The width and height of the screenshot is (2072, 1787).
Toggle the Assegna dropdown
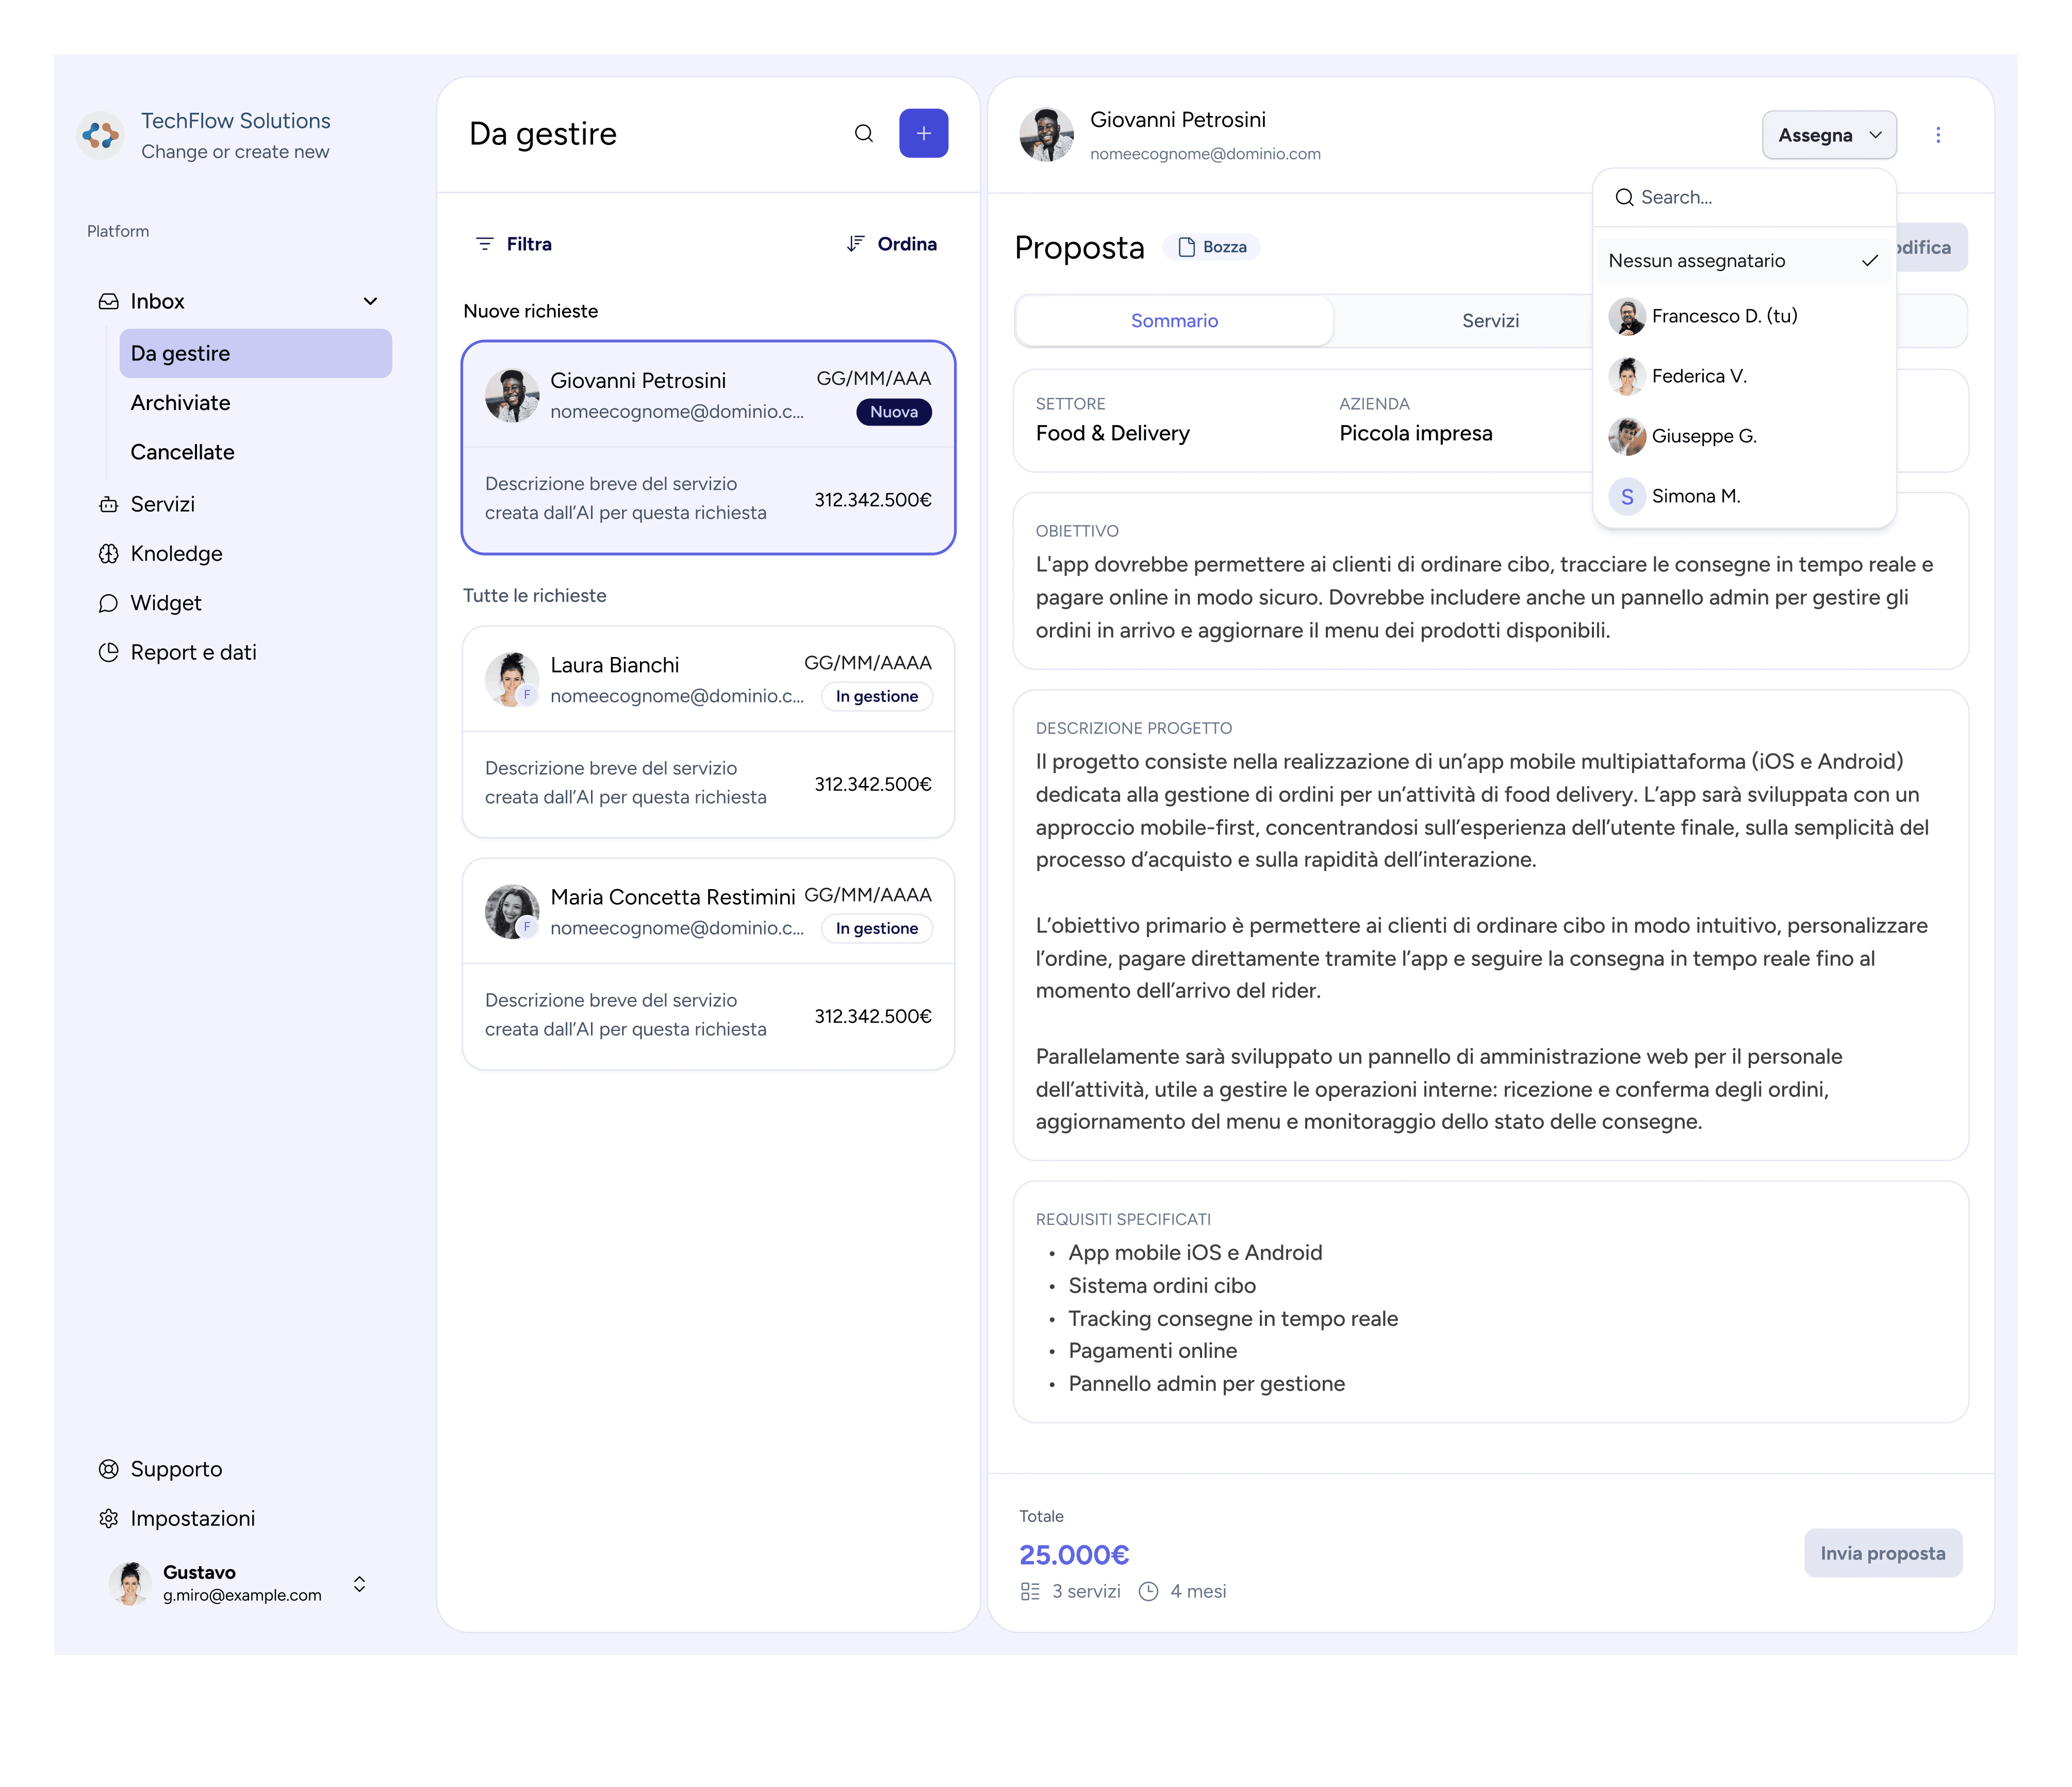click(x=1828, y=135)
